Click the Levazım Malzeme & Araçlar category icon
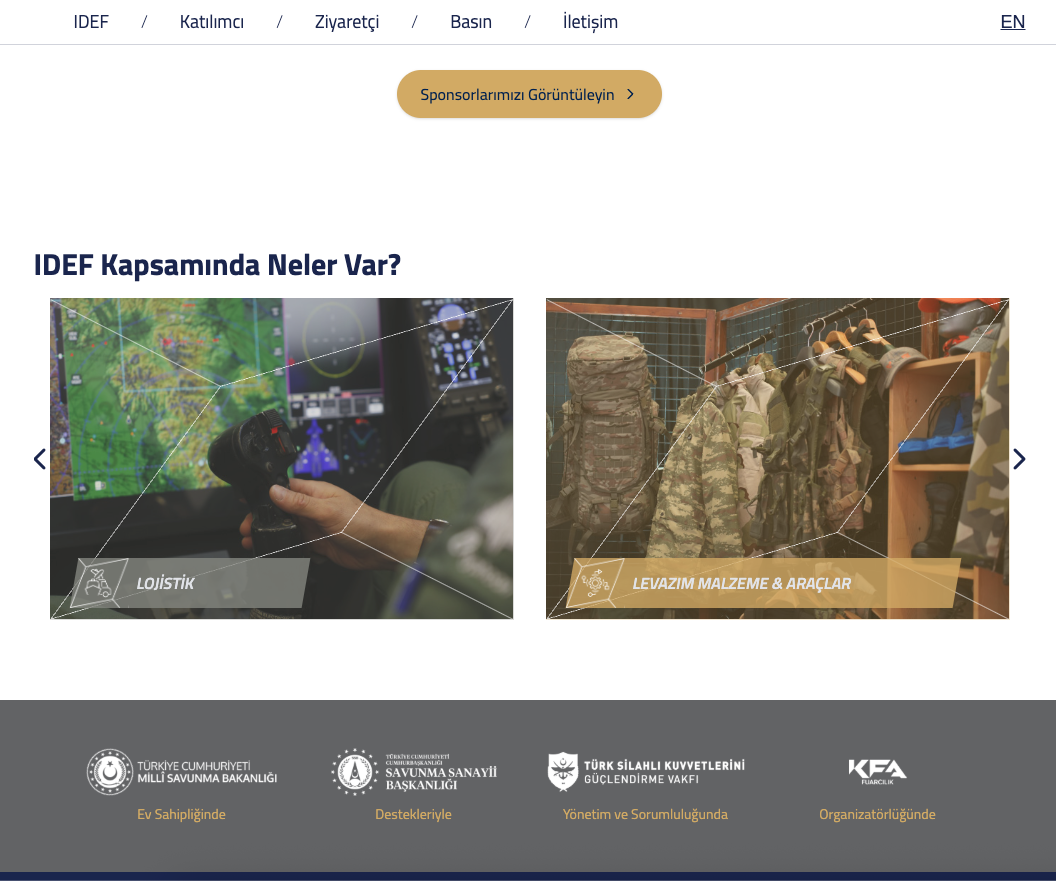 pos(595,583)
